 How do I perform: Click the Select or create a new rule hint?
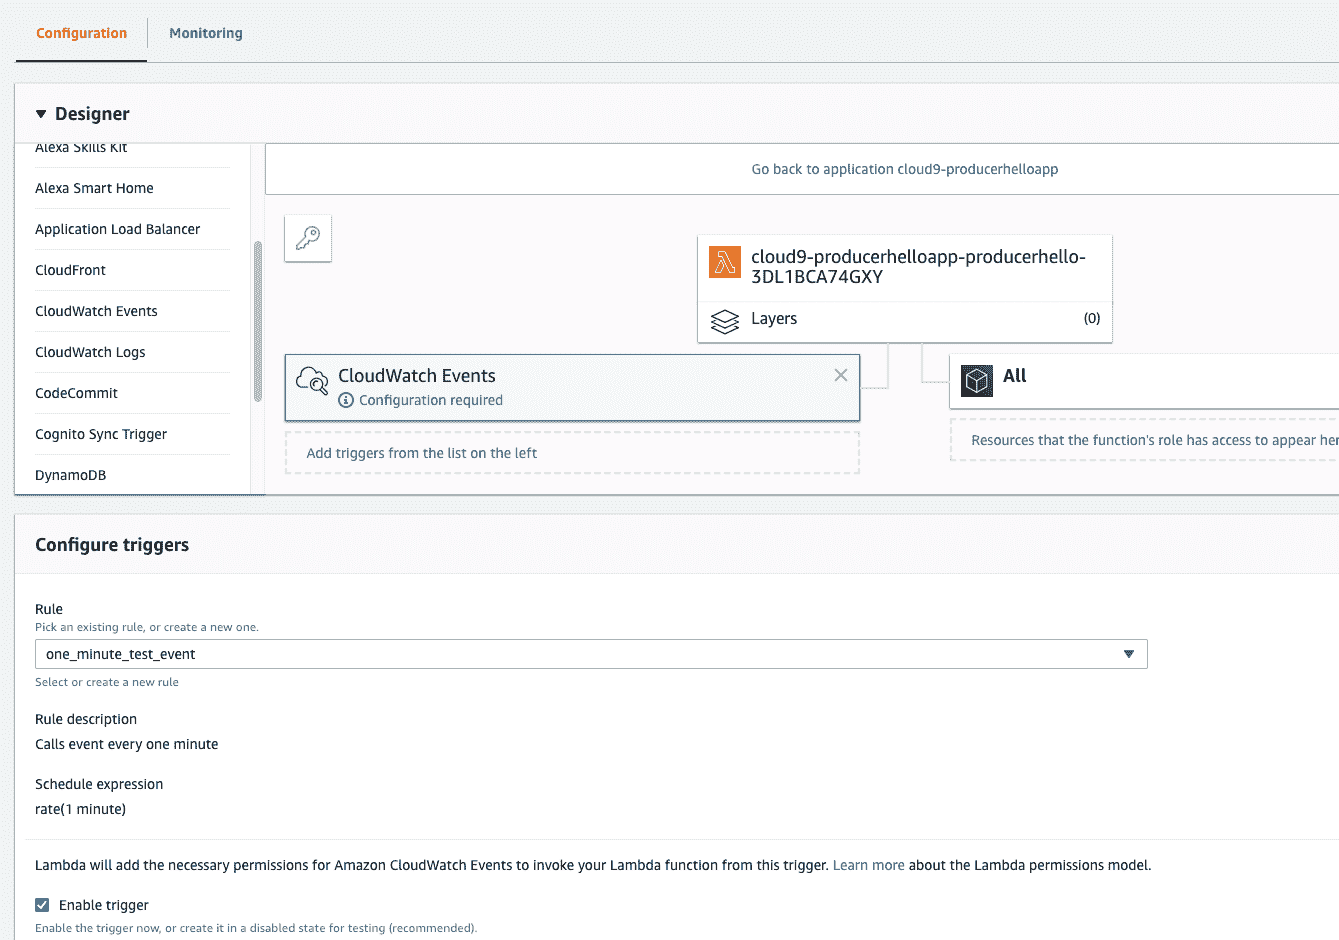pyautogui.click(x=107, y=682)
